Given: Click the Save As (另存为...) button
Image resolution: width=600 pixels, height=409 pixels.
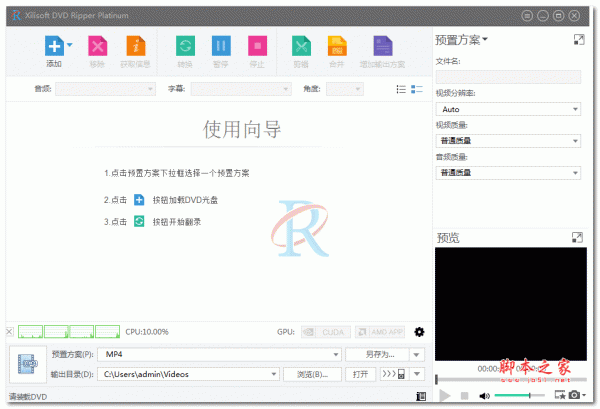Looking at the screenshot, I should (x=377, y=355).
